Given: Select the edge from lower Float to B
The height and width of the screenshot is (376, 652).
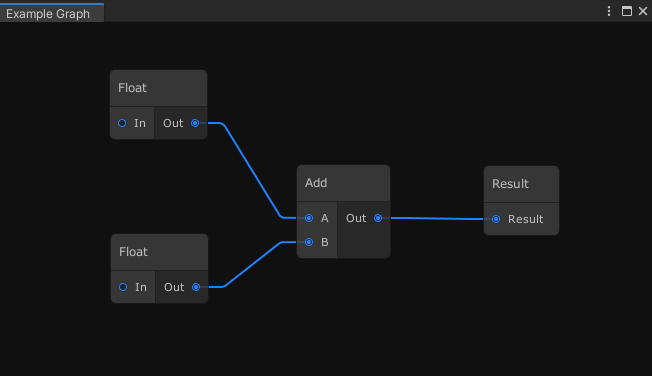Looking at the screenshot, I should pos(254,265).
